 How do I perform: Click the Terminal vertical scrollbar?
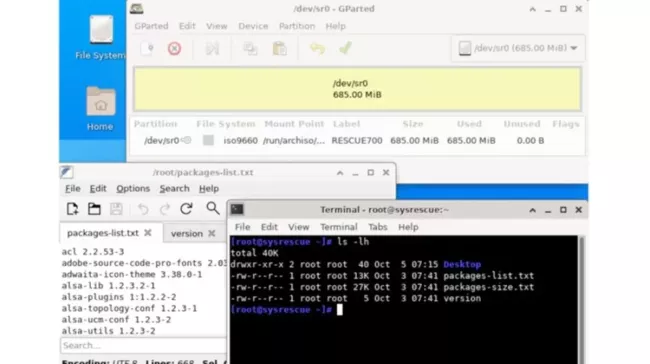click(582, 299)
